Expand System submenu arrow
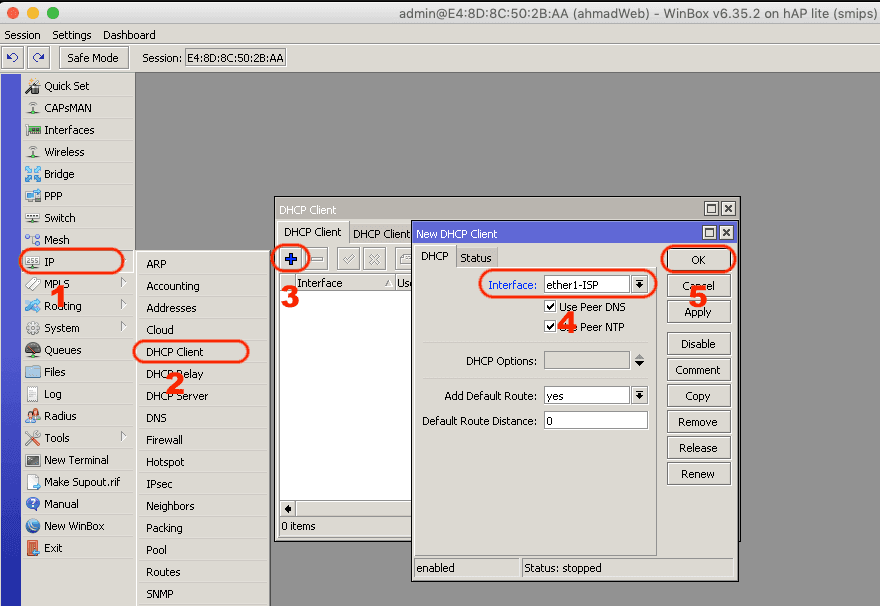Viewport: 880px width, 606px height. pos(123,327)
